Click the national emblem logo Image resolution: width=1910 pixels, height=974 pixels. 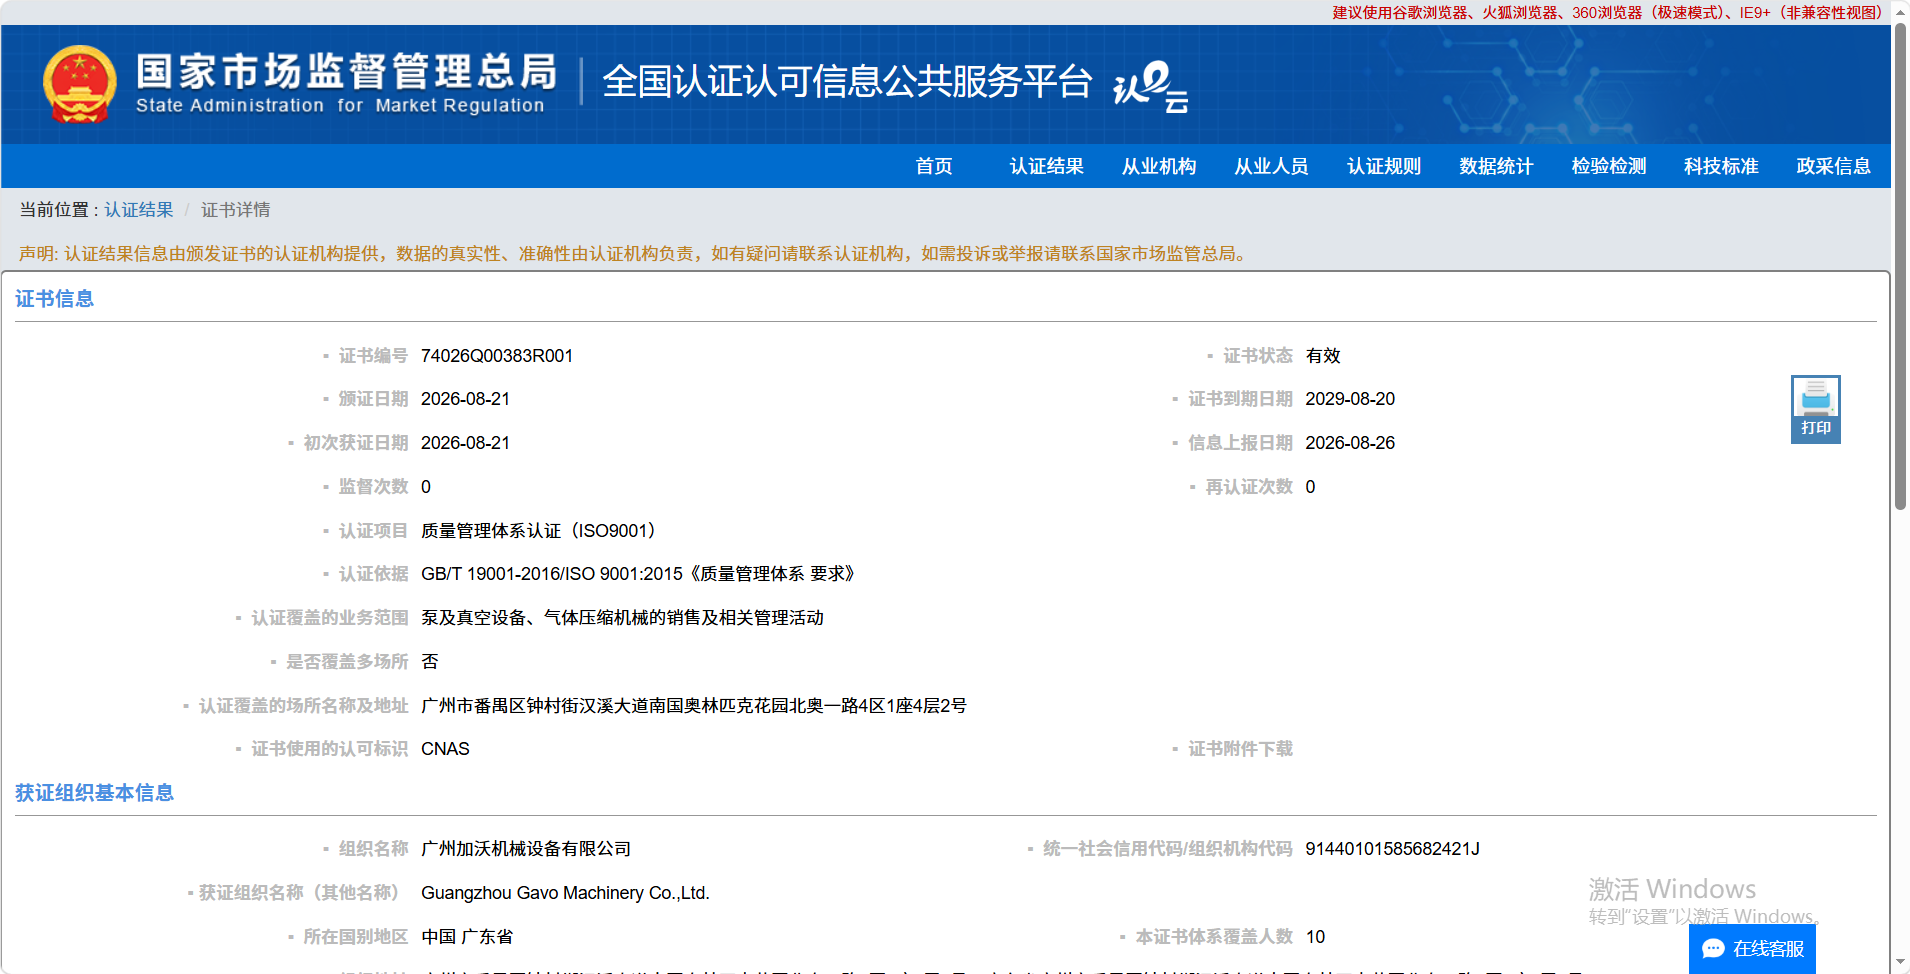pos(80,85)
